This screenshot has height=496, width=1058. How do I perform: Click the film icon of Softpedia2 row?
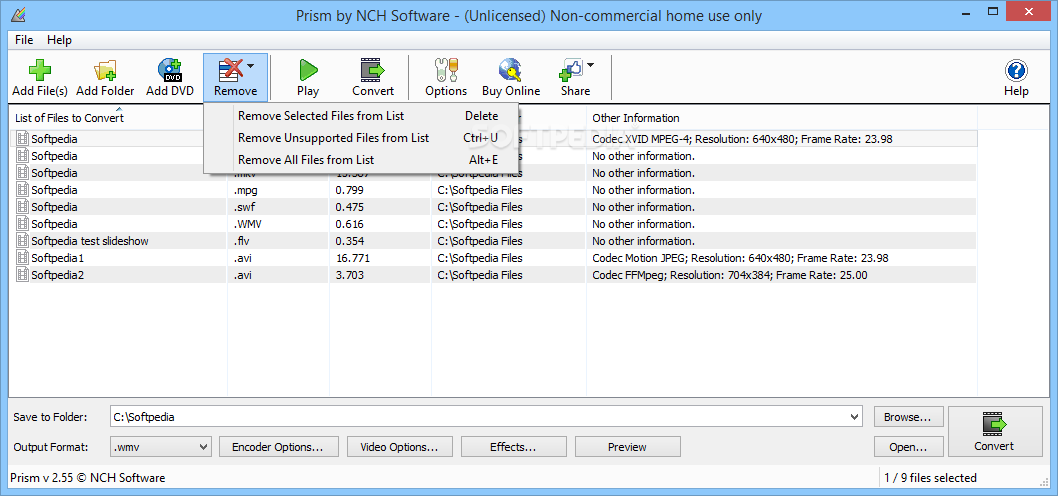tap(22, 275)
